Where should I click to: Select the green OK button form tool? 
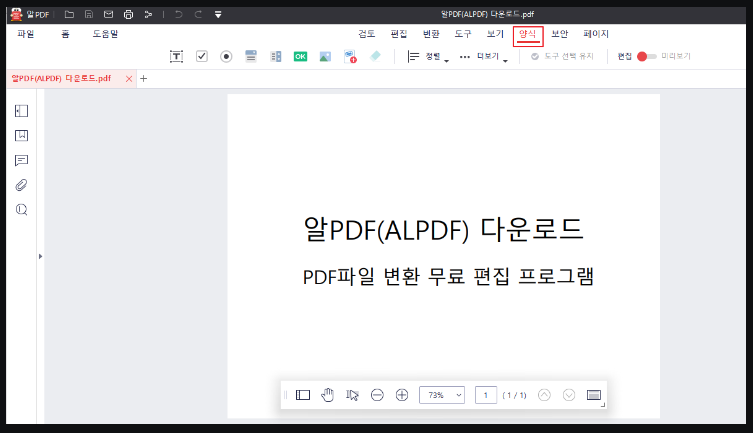[300, 57]
